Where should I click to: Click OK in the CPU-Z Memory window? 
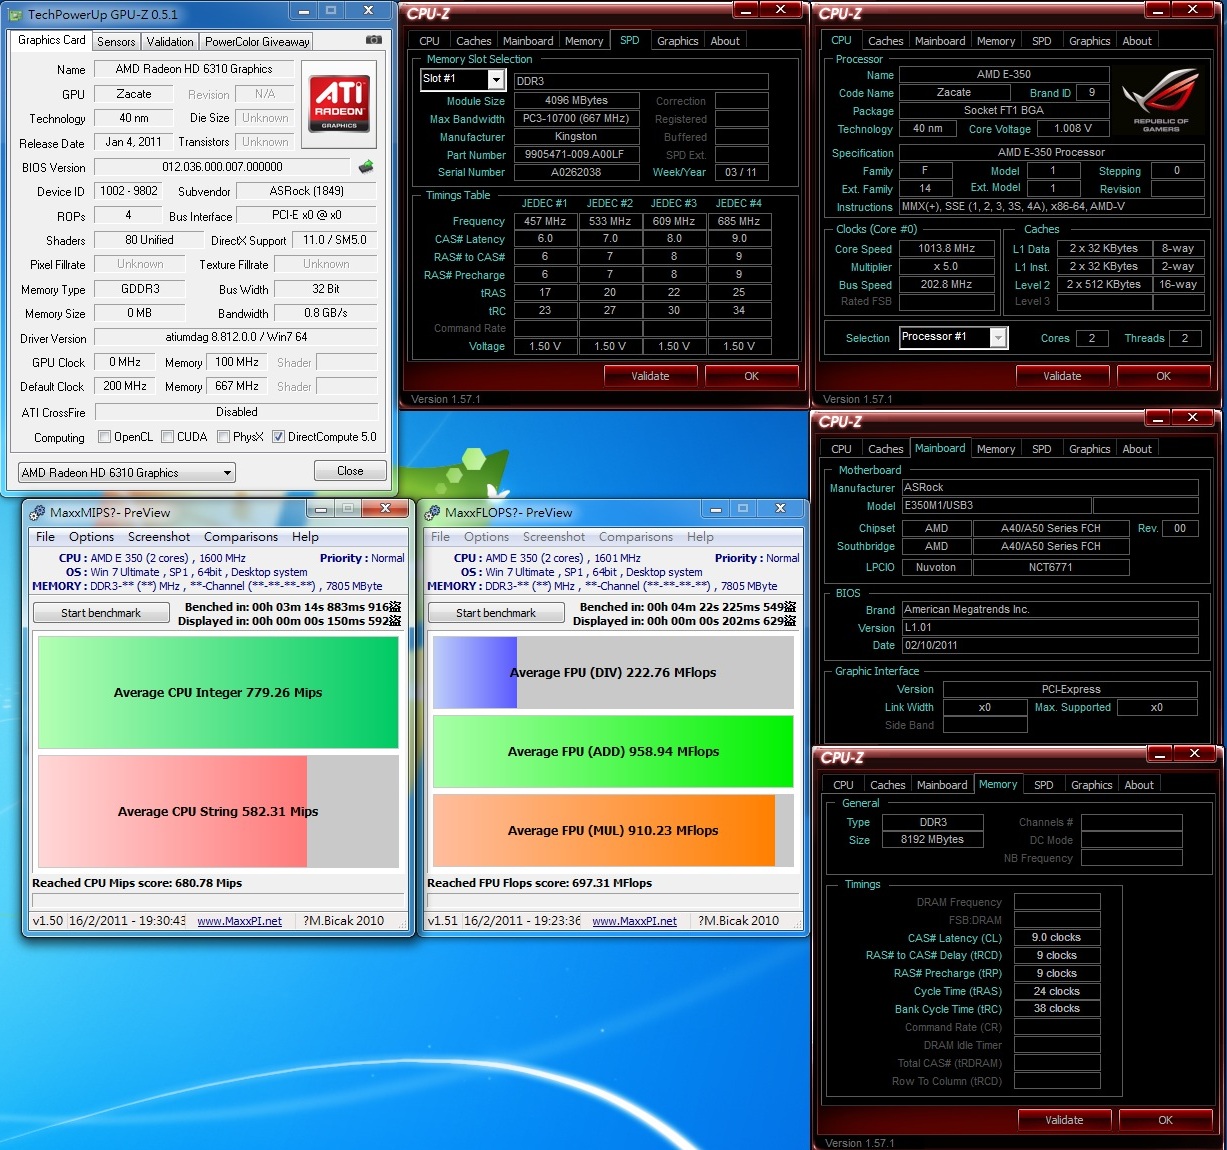pos(1166,1120)
